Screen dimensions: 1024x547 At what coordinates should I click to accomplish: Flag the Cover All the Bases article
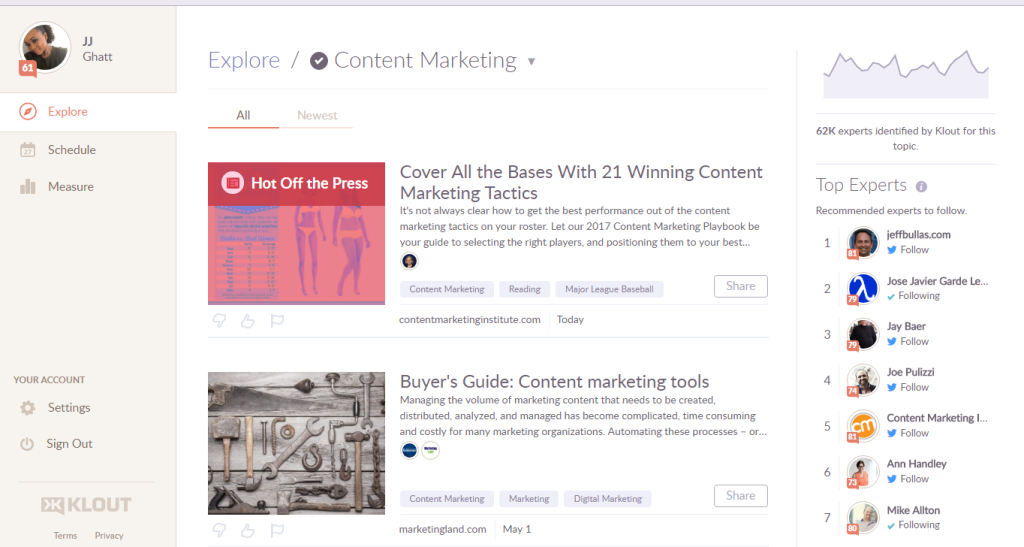coord(277,320)
